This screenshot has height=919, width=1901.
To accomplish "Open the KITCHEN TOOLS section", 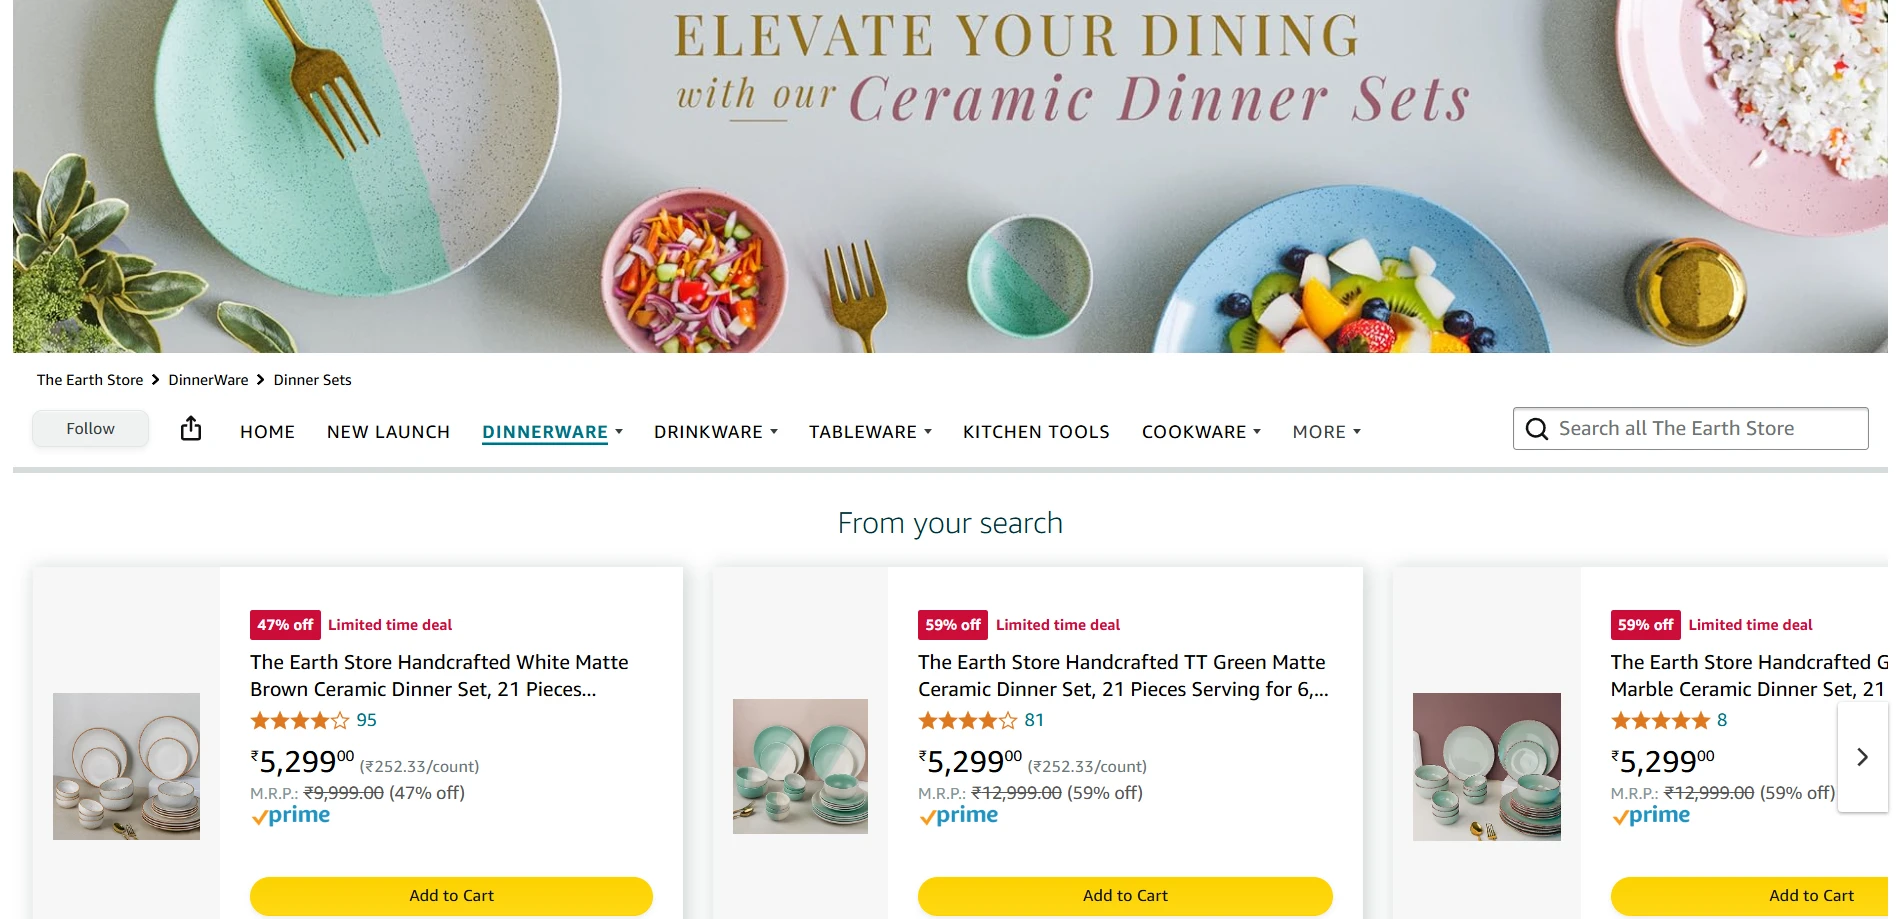I will coord(1036,431).
